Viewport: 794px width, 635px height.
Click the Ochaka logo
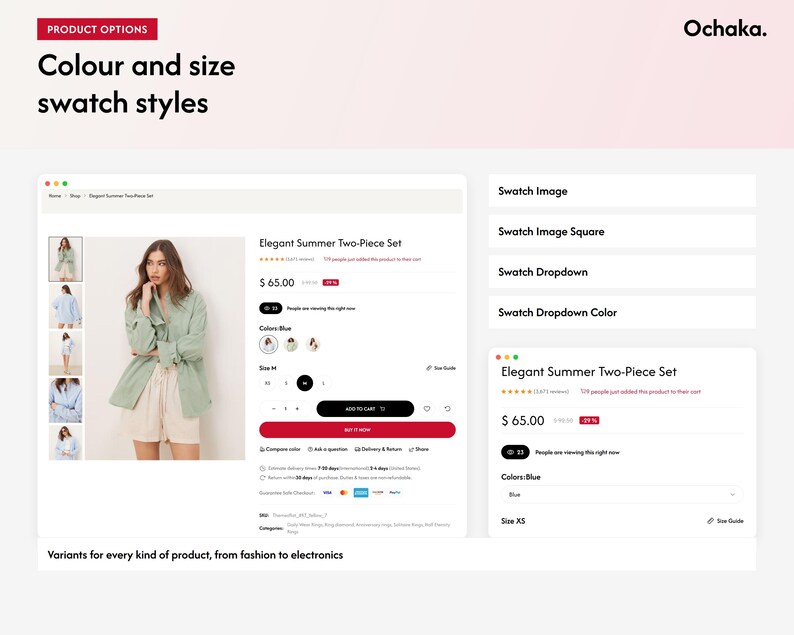click(x=725, y=28)
